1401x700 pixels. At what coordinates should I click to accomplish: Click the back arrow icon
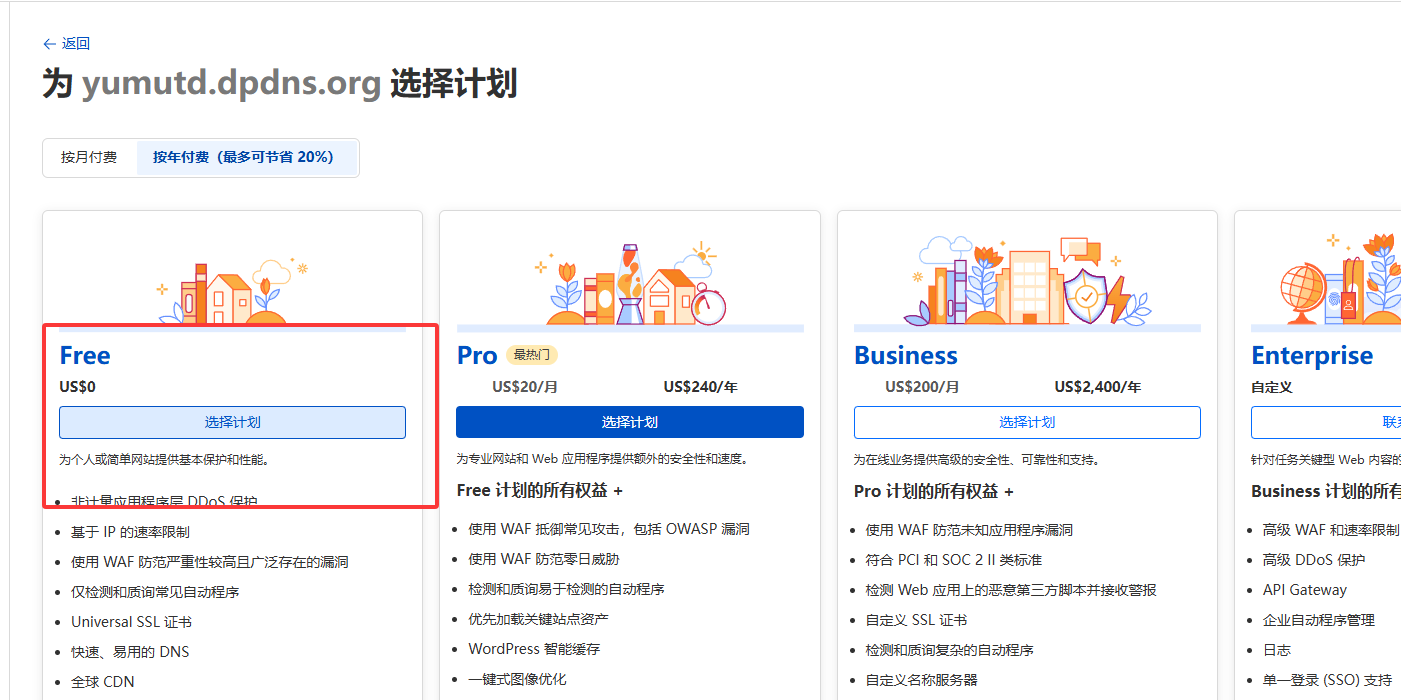[x=49, y=44]
